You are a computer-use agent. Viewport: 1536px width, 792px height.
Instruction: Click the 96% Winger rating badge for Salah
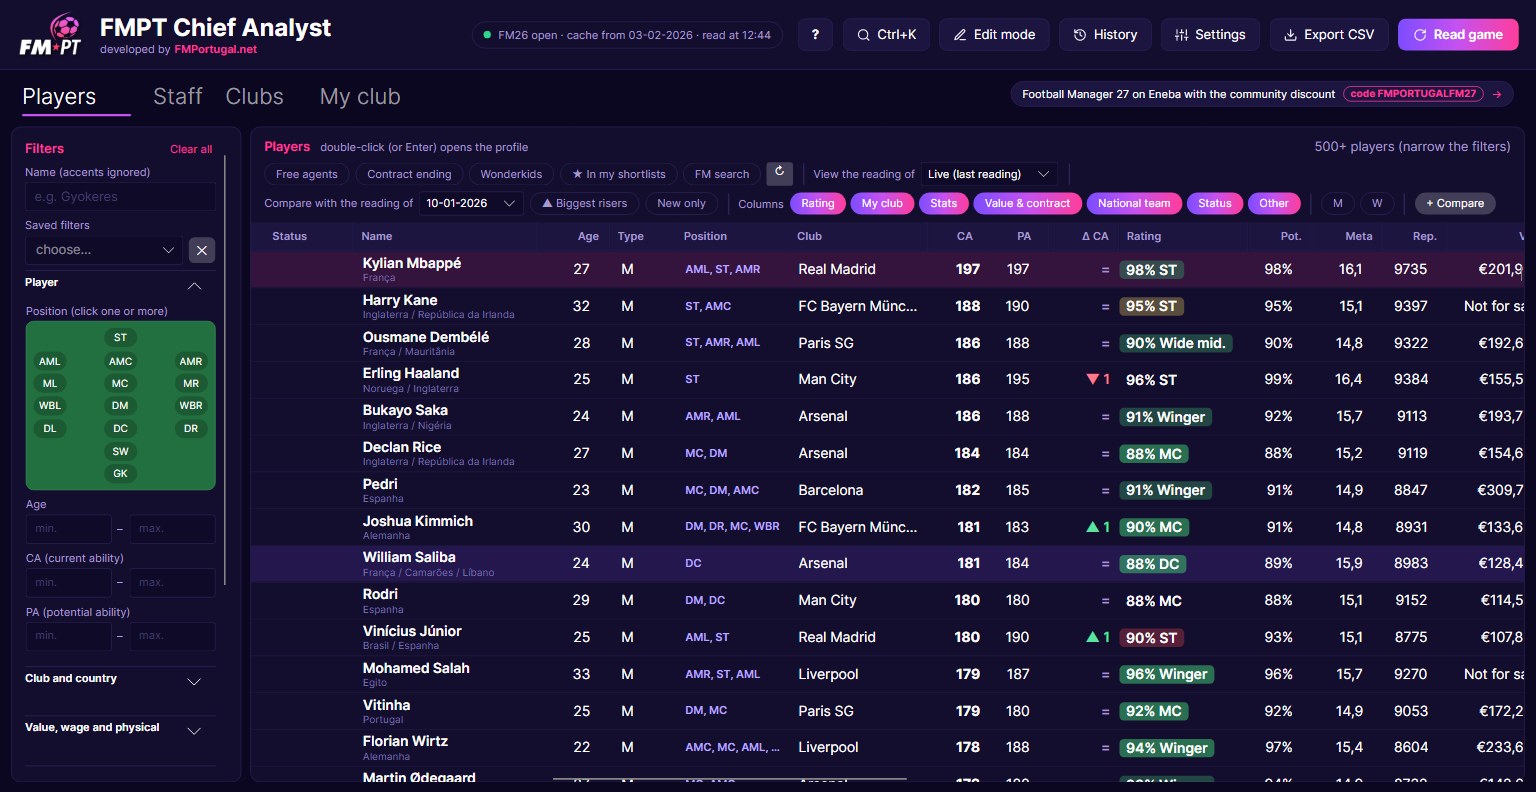1166,674
